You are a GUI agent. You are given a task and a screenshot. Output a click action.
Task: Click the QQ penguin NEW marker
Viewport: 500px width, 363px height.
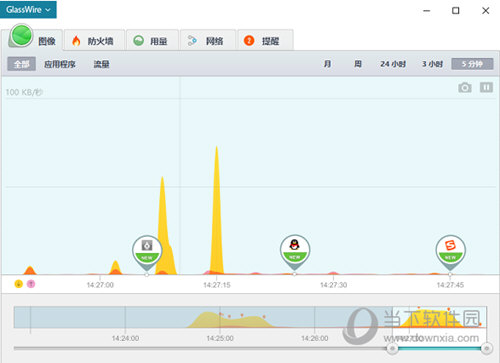(295, 252)
